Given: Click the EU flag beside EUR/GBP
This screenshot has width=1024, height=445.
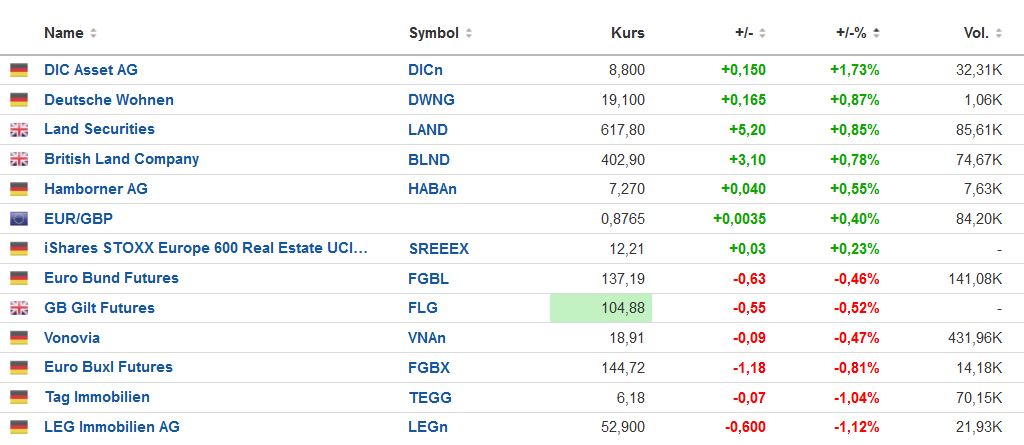Looking at the screenshot, I should (x=19, y=219).
